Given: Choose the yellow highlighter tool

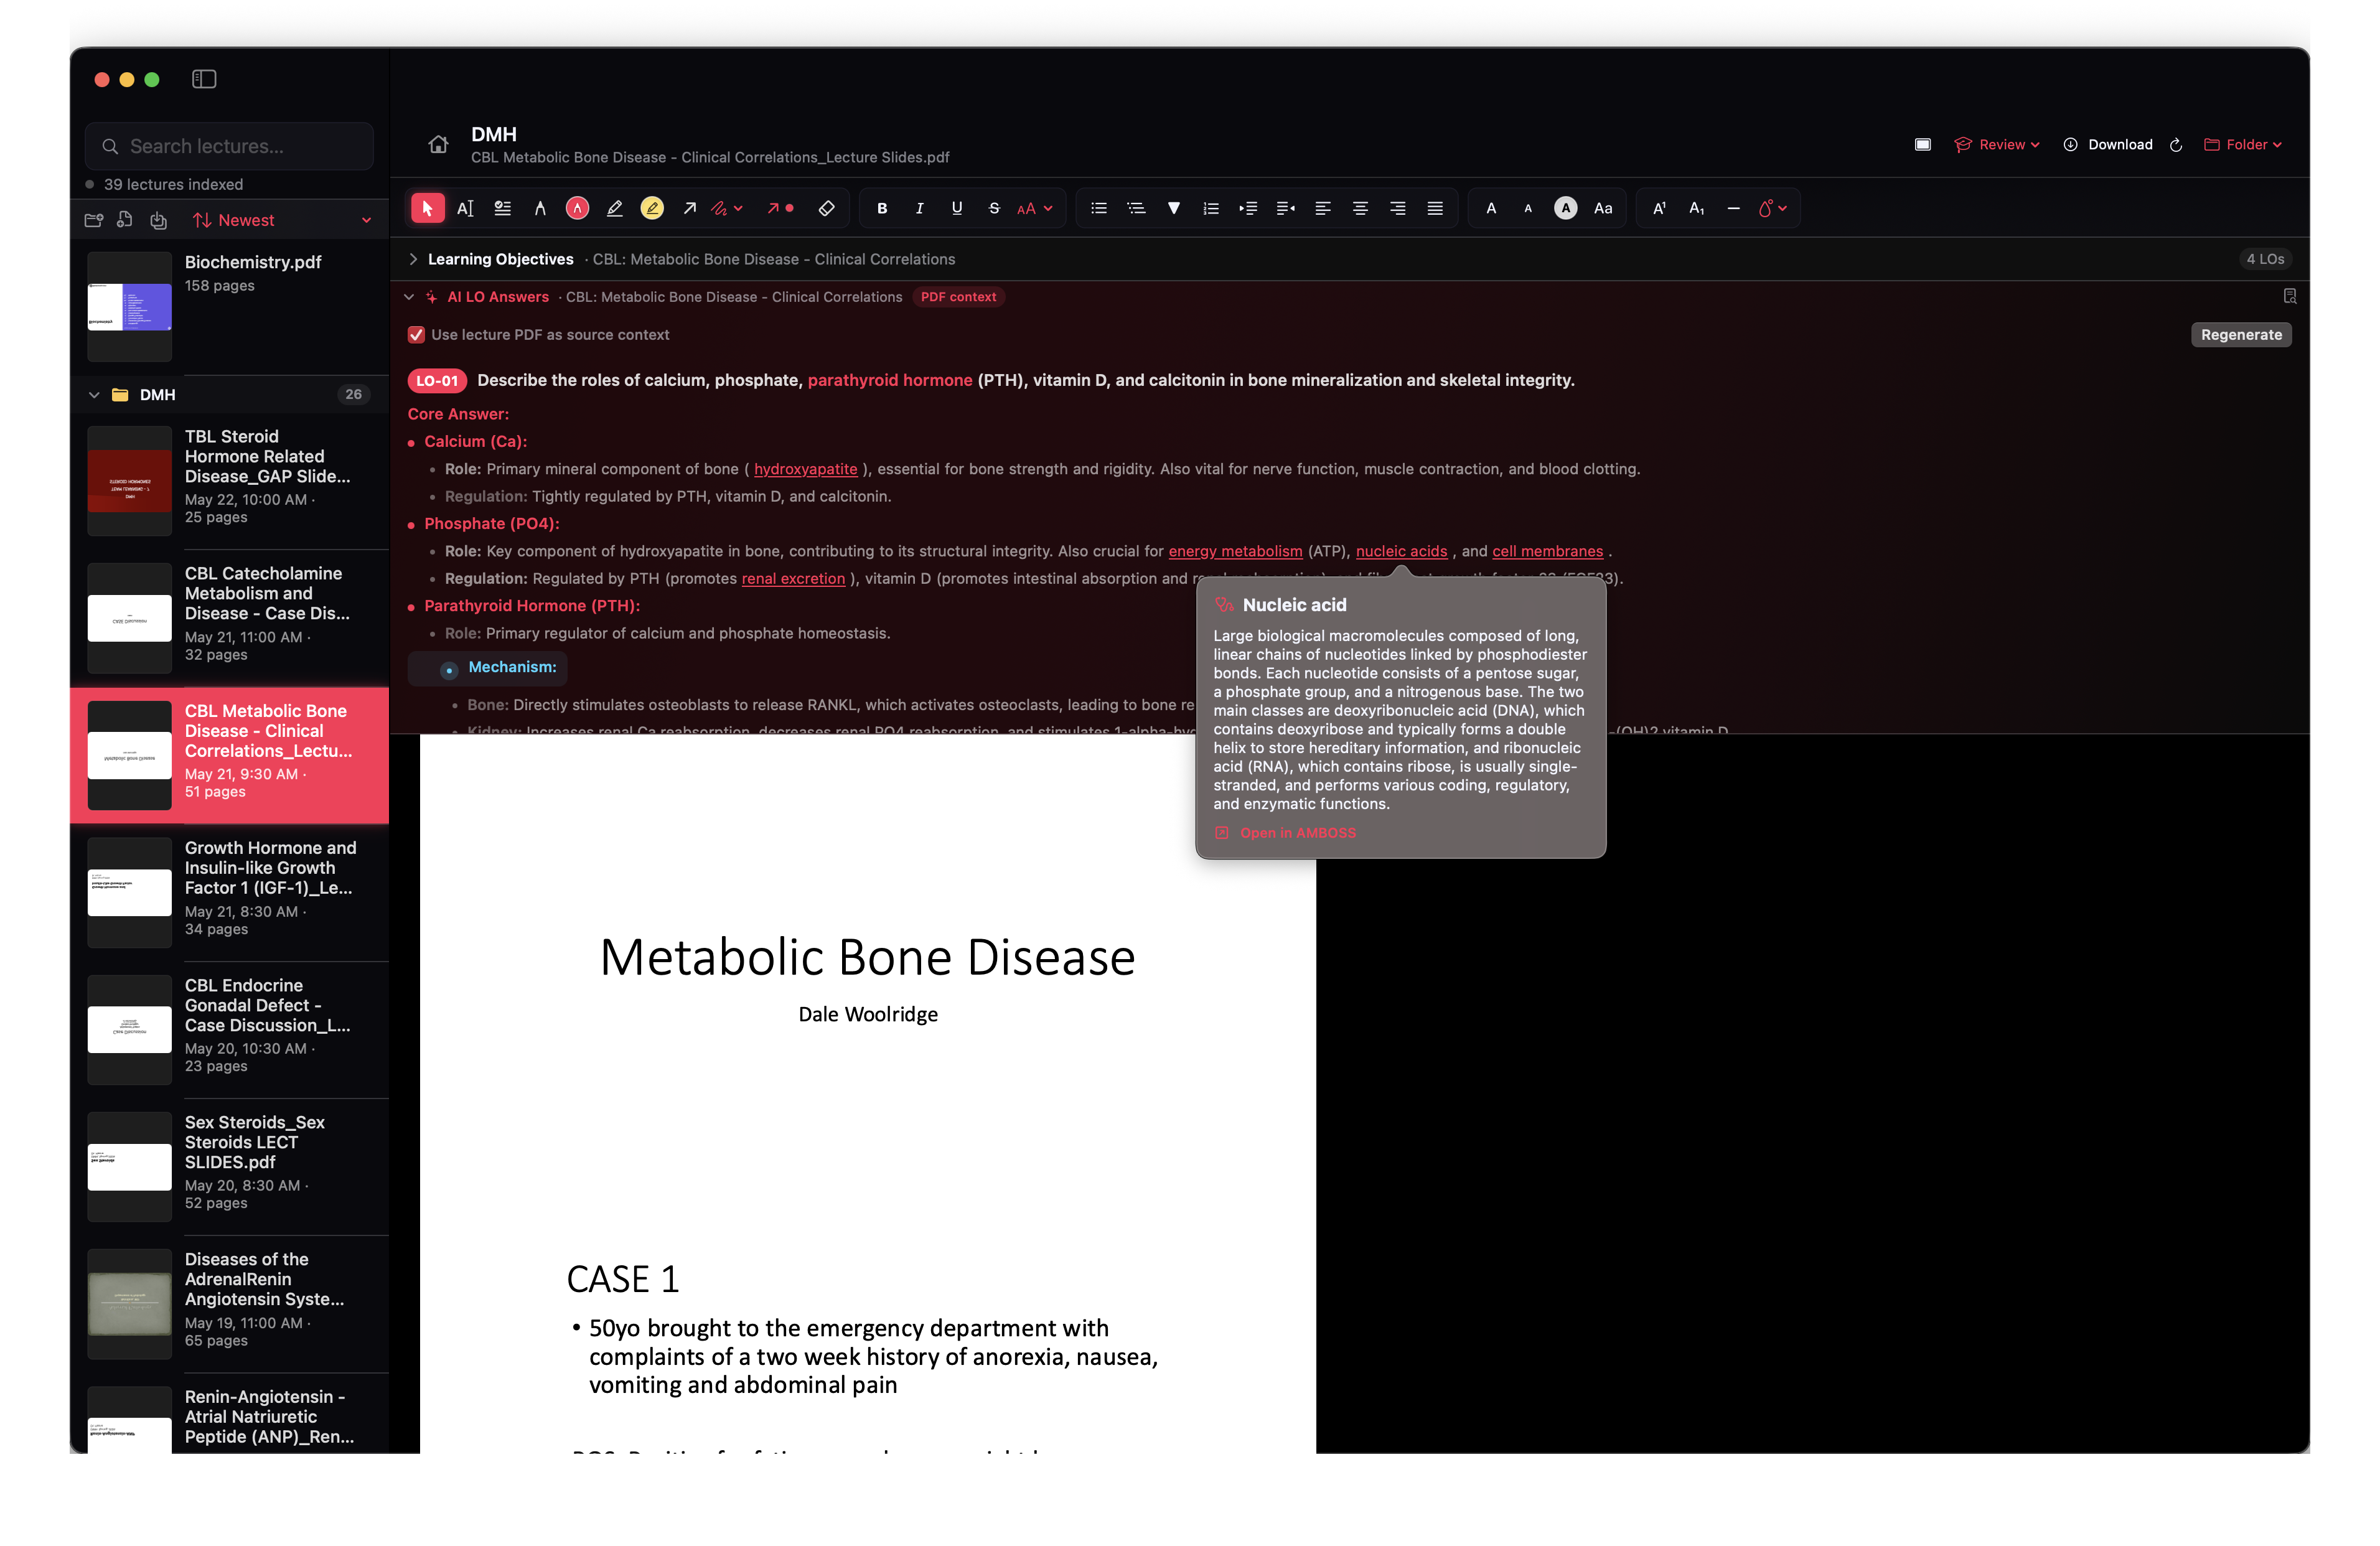Looking at the screenshot, I should tap(652, 208).
